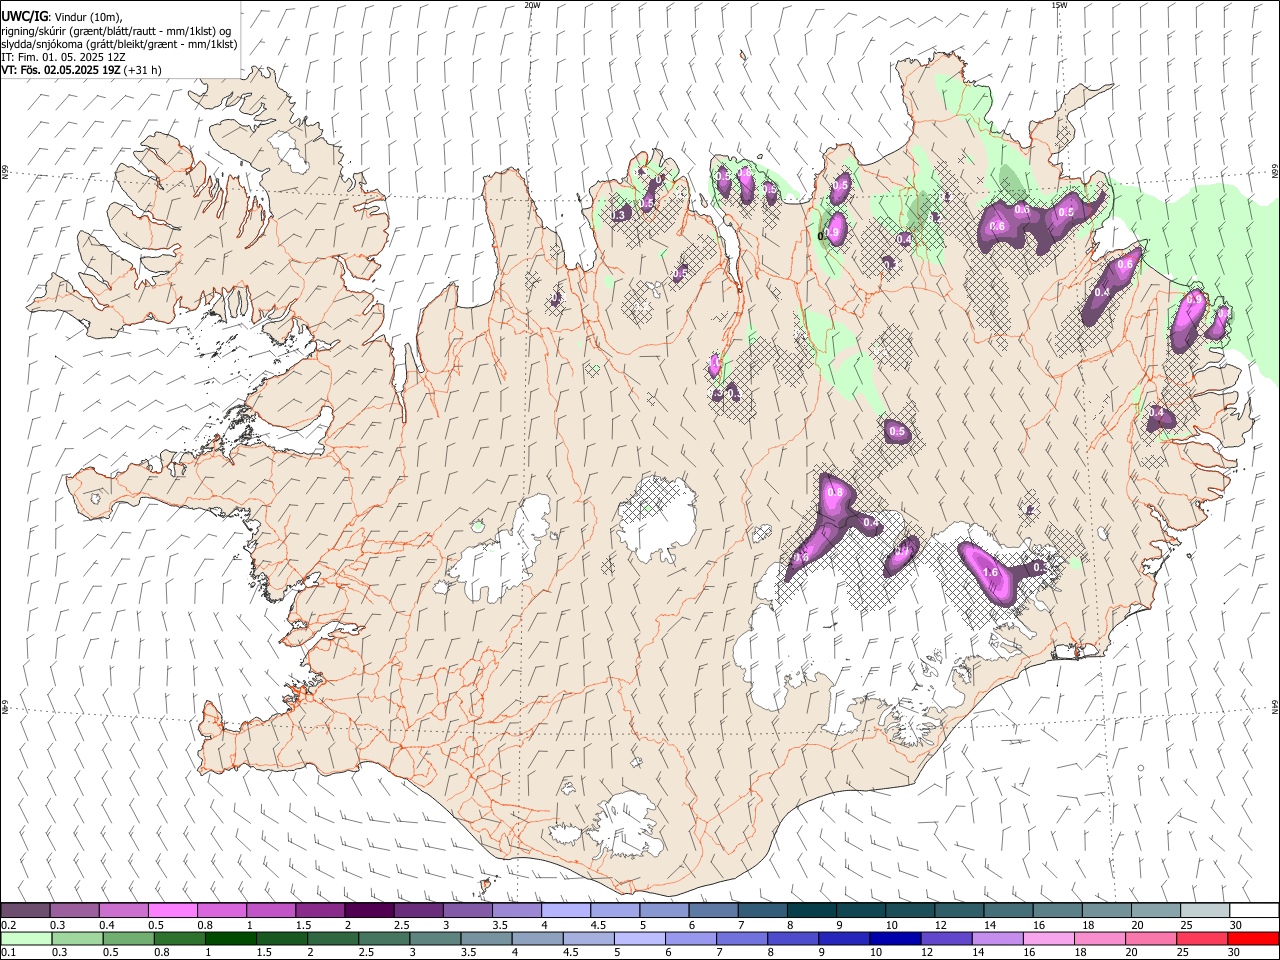Select the darkest purple swatch labeled 2 in upper legend
Screen dimensions: 1280x960
tap(369, 910)
